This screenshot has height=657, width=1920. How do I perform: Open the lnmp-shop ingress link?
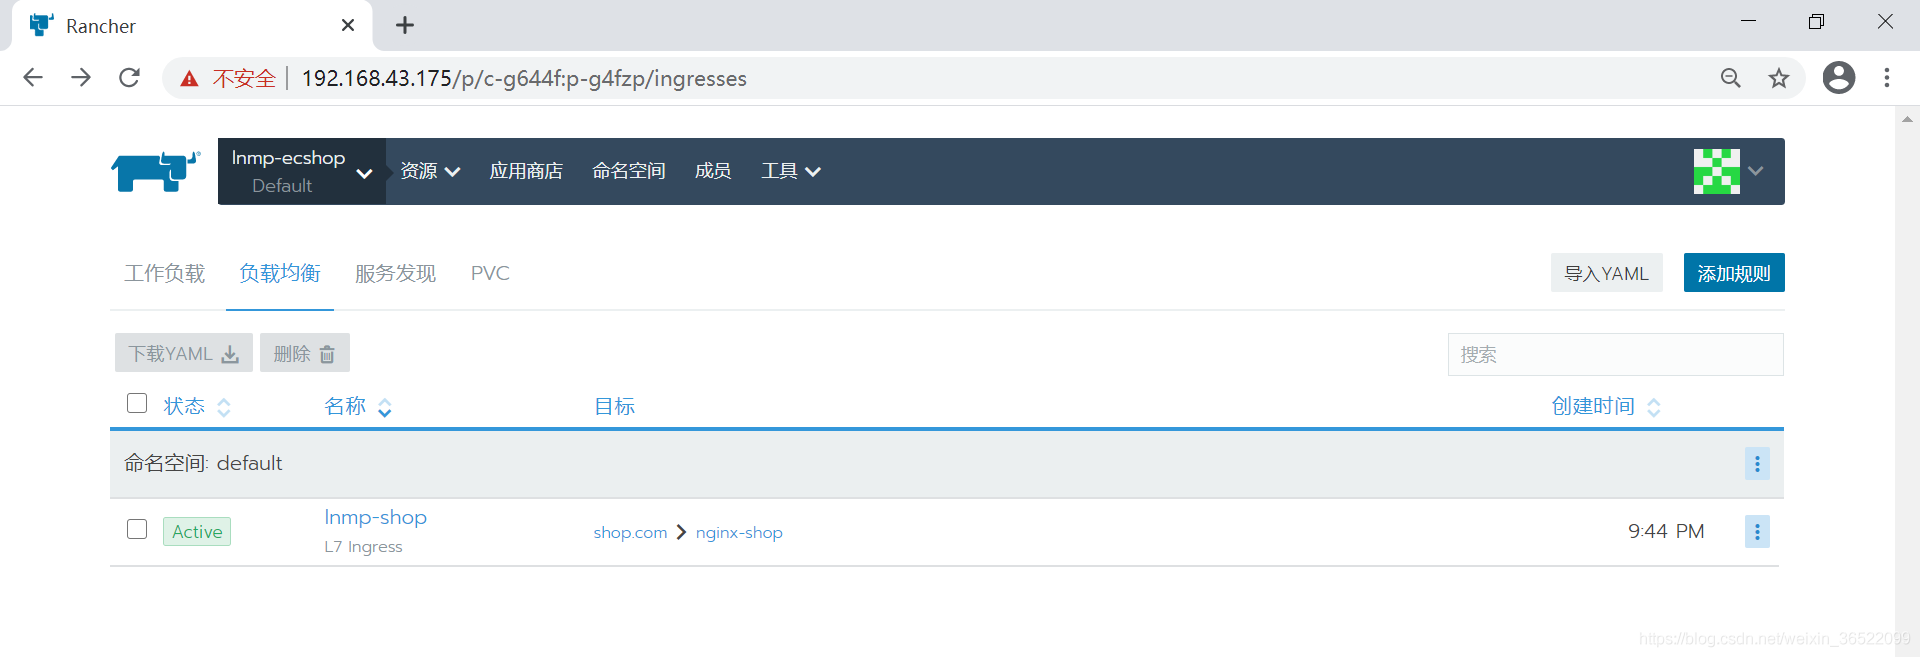[x=375, y=517]
